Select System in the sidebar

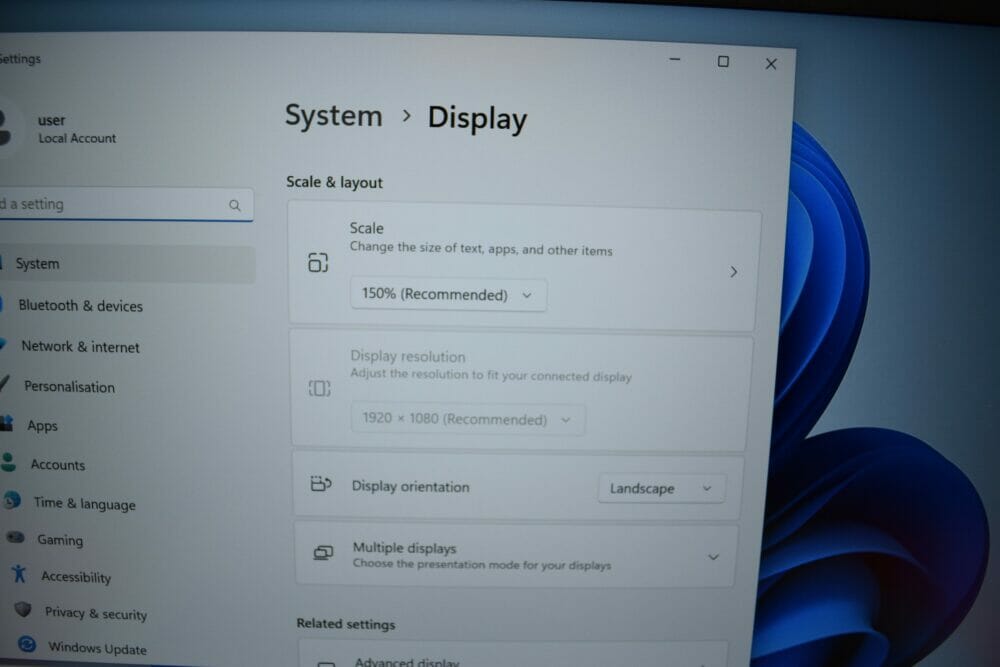[128, 263]
